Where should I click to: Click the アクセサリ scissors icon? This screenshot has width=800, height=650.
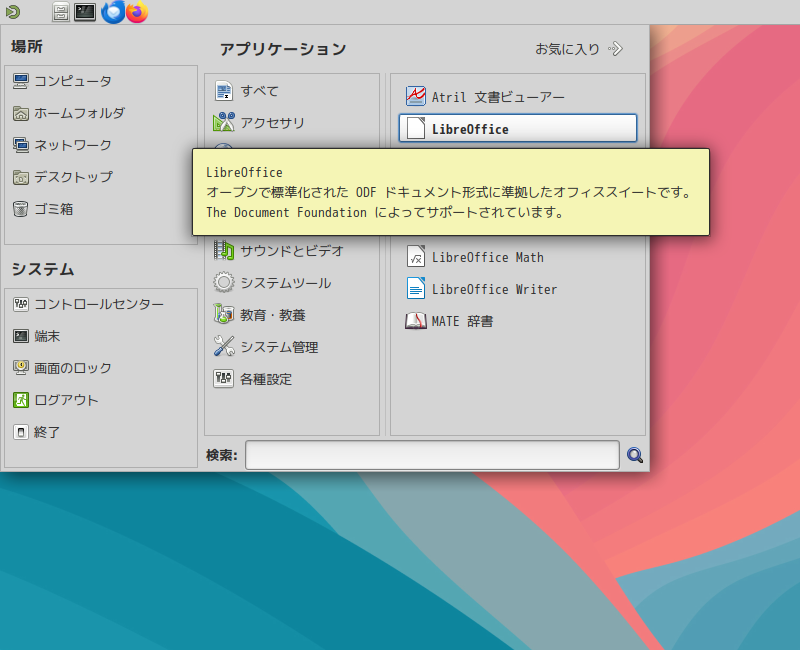coord(223,123)
